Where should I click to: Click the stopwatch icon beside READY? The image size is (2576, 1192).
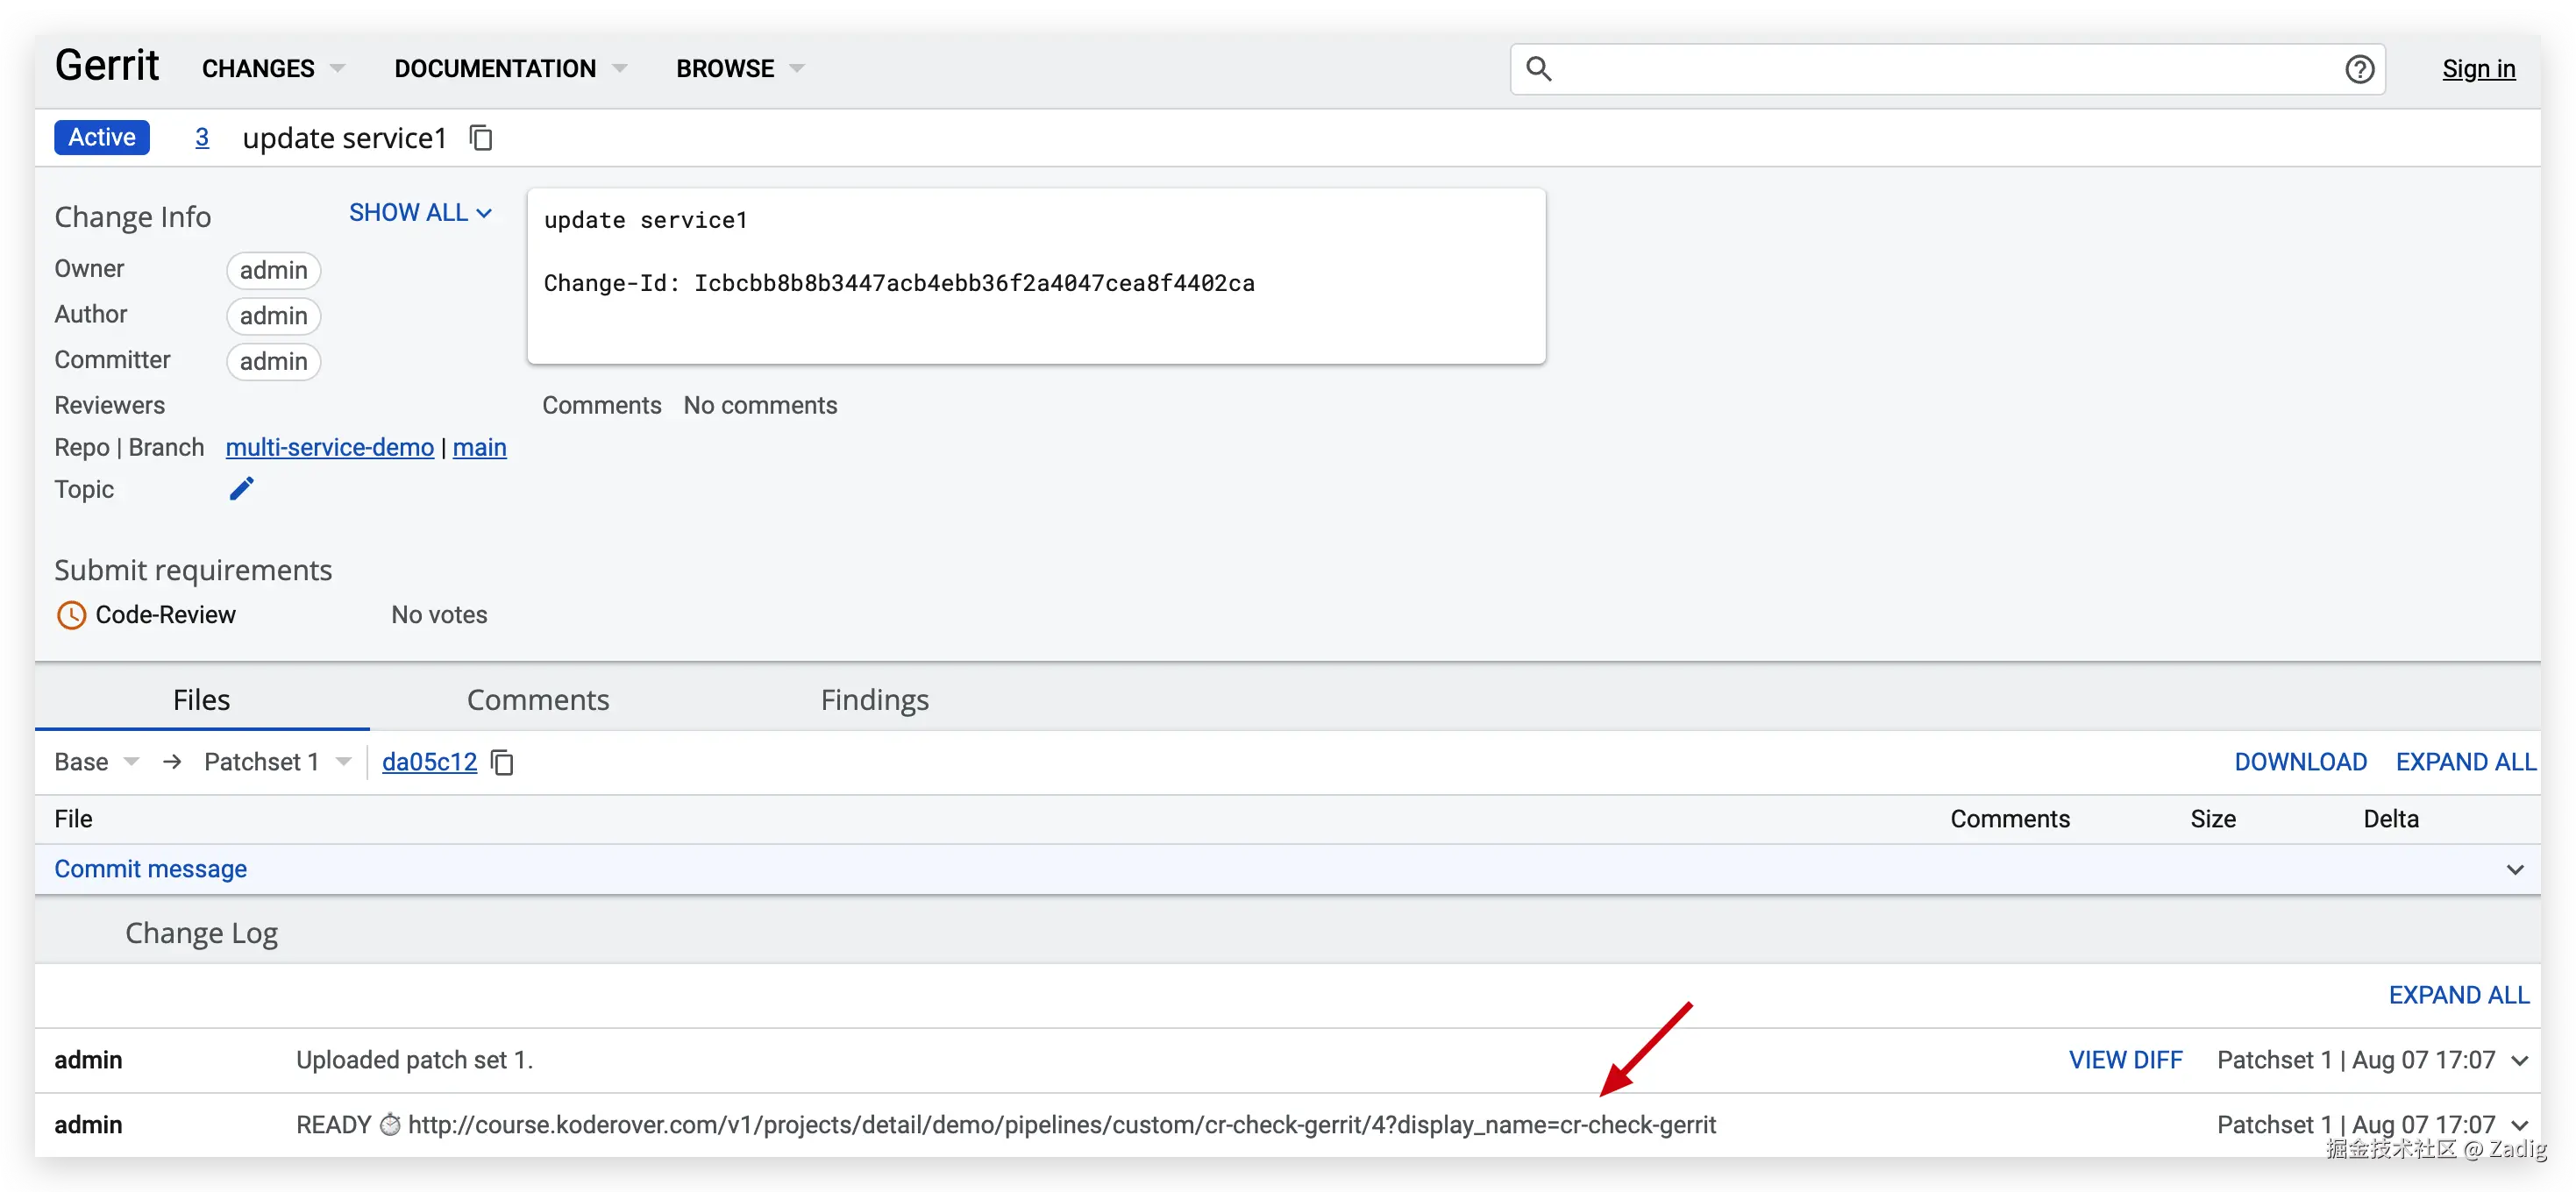tap(390, 1125)
